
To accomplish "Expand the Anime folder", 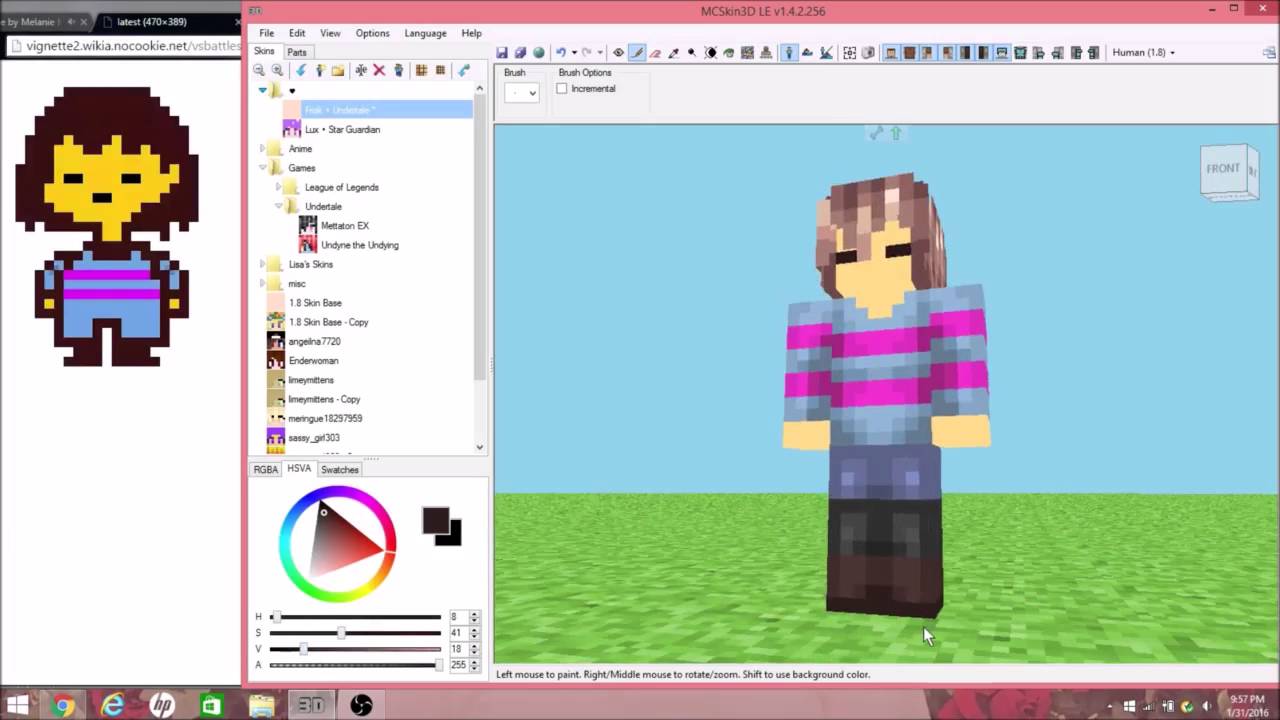I will [x=263, y=148].
